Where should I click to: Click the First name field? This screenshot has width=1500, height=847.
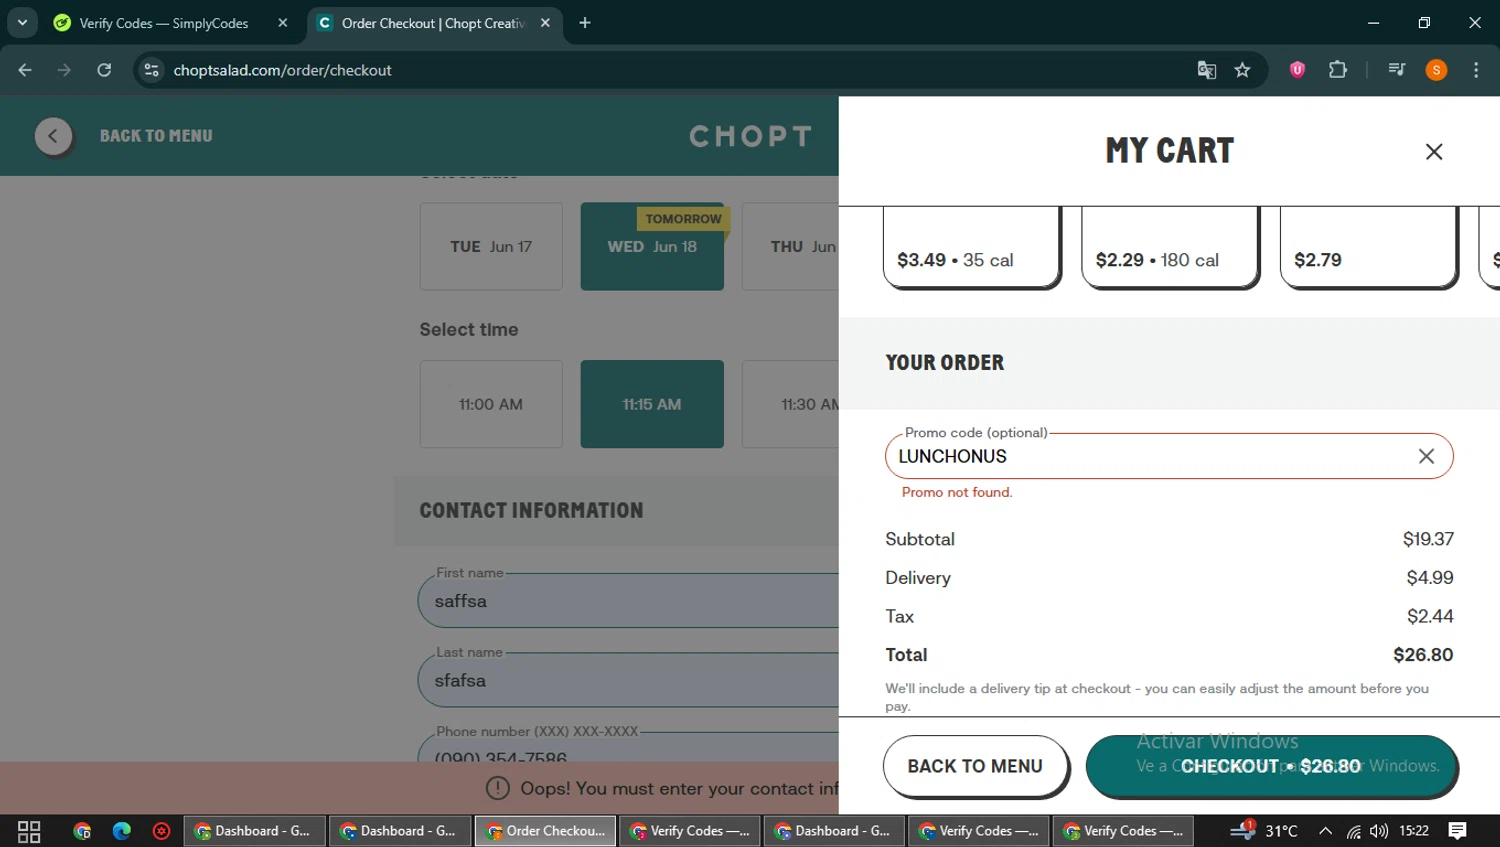click(628, 601)
